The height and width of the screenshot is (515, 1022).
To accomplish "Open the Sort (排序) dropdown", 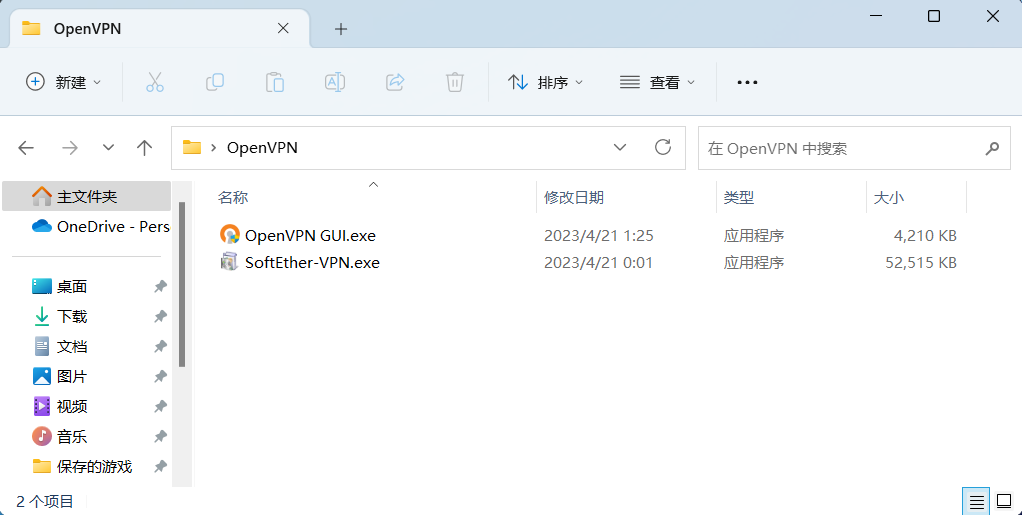I will point(545,82).
